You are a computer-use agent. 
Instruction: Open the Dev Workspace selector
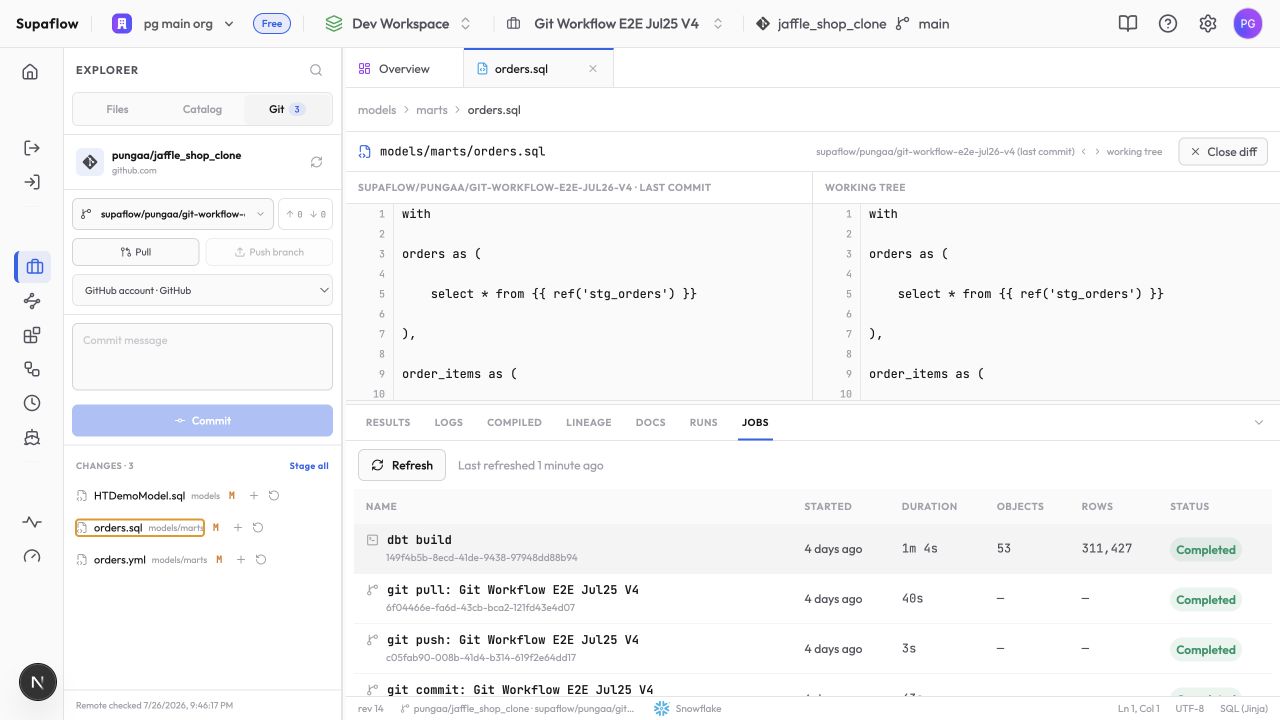398,24
